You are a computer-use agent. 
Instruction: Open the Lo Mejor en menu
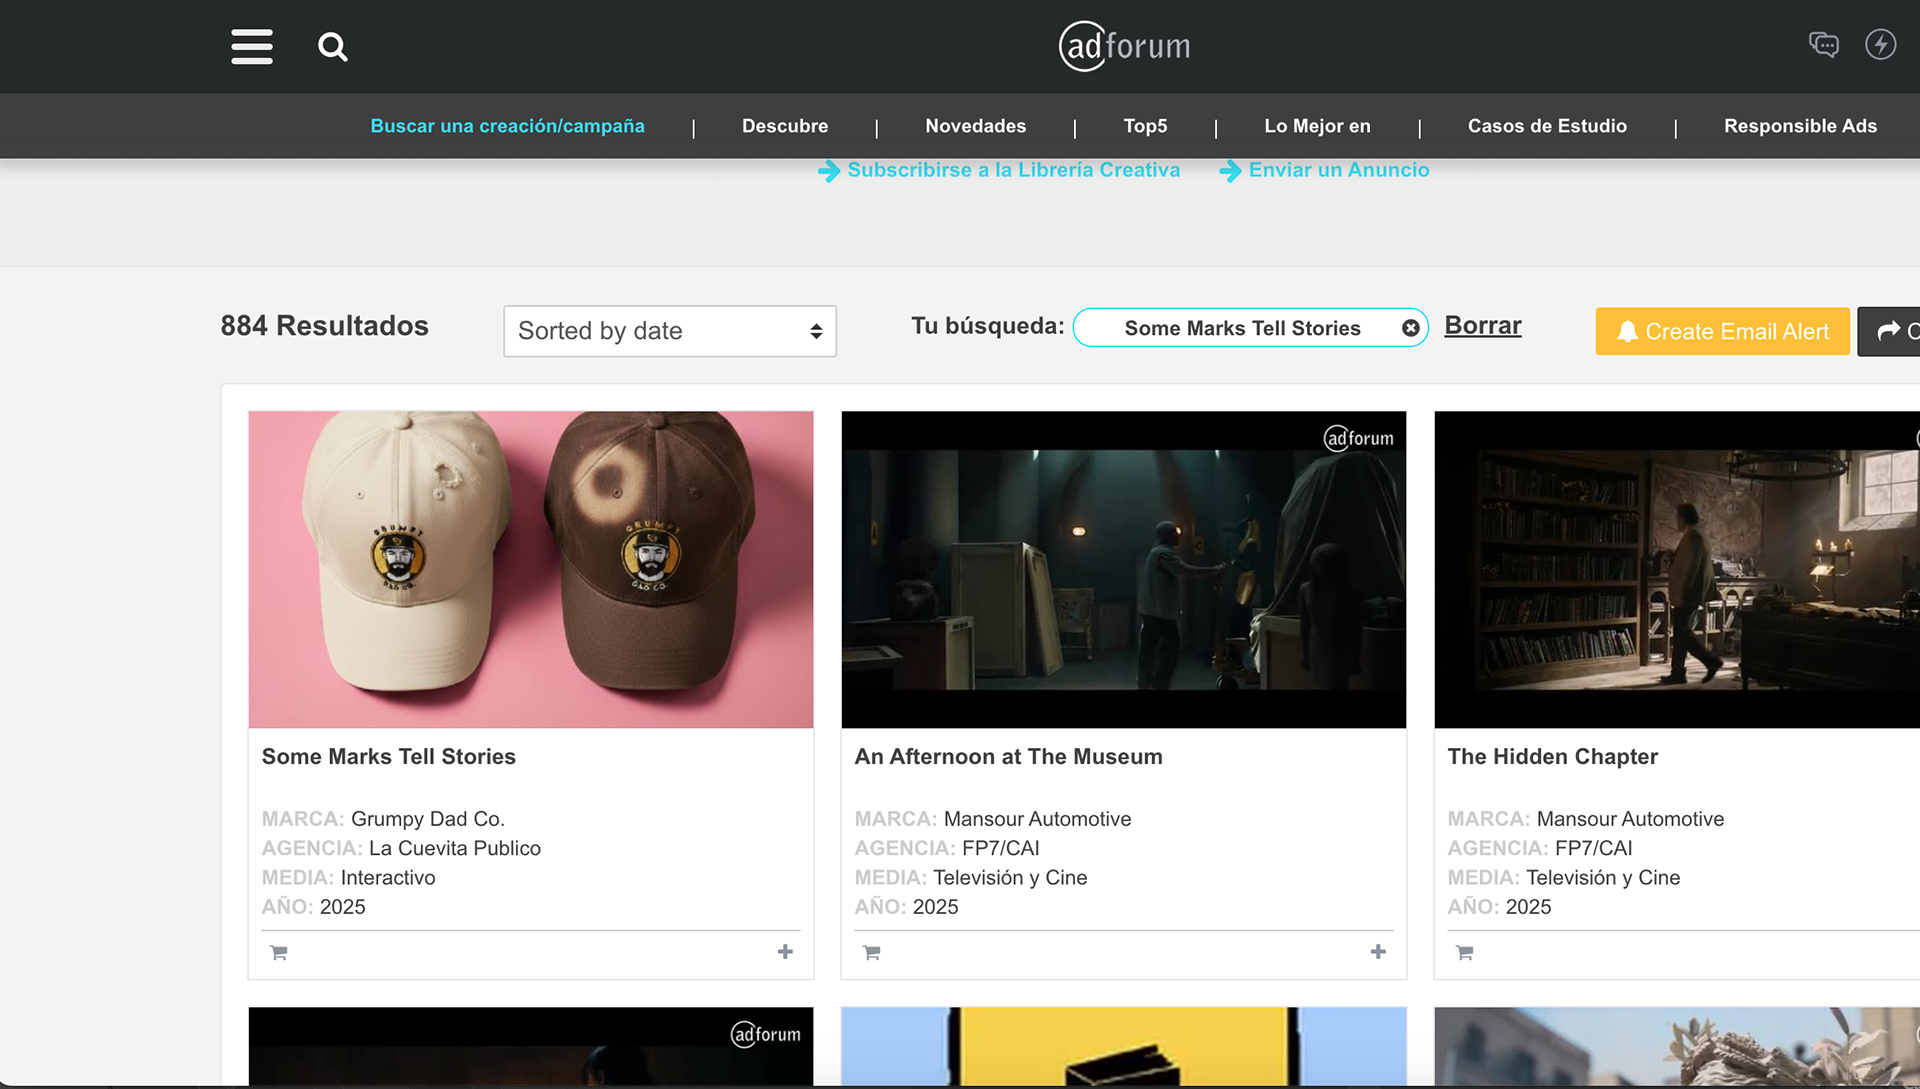1317,126
